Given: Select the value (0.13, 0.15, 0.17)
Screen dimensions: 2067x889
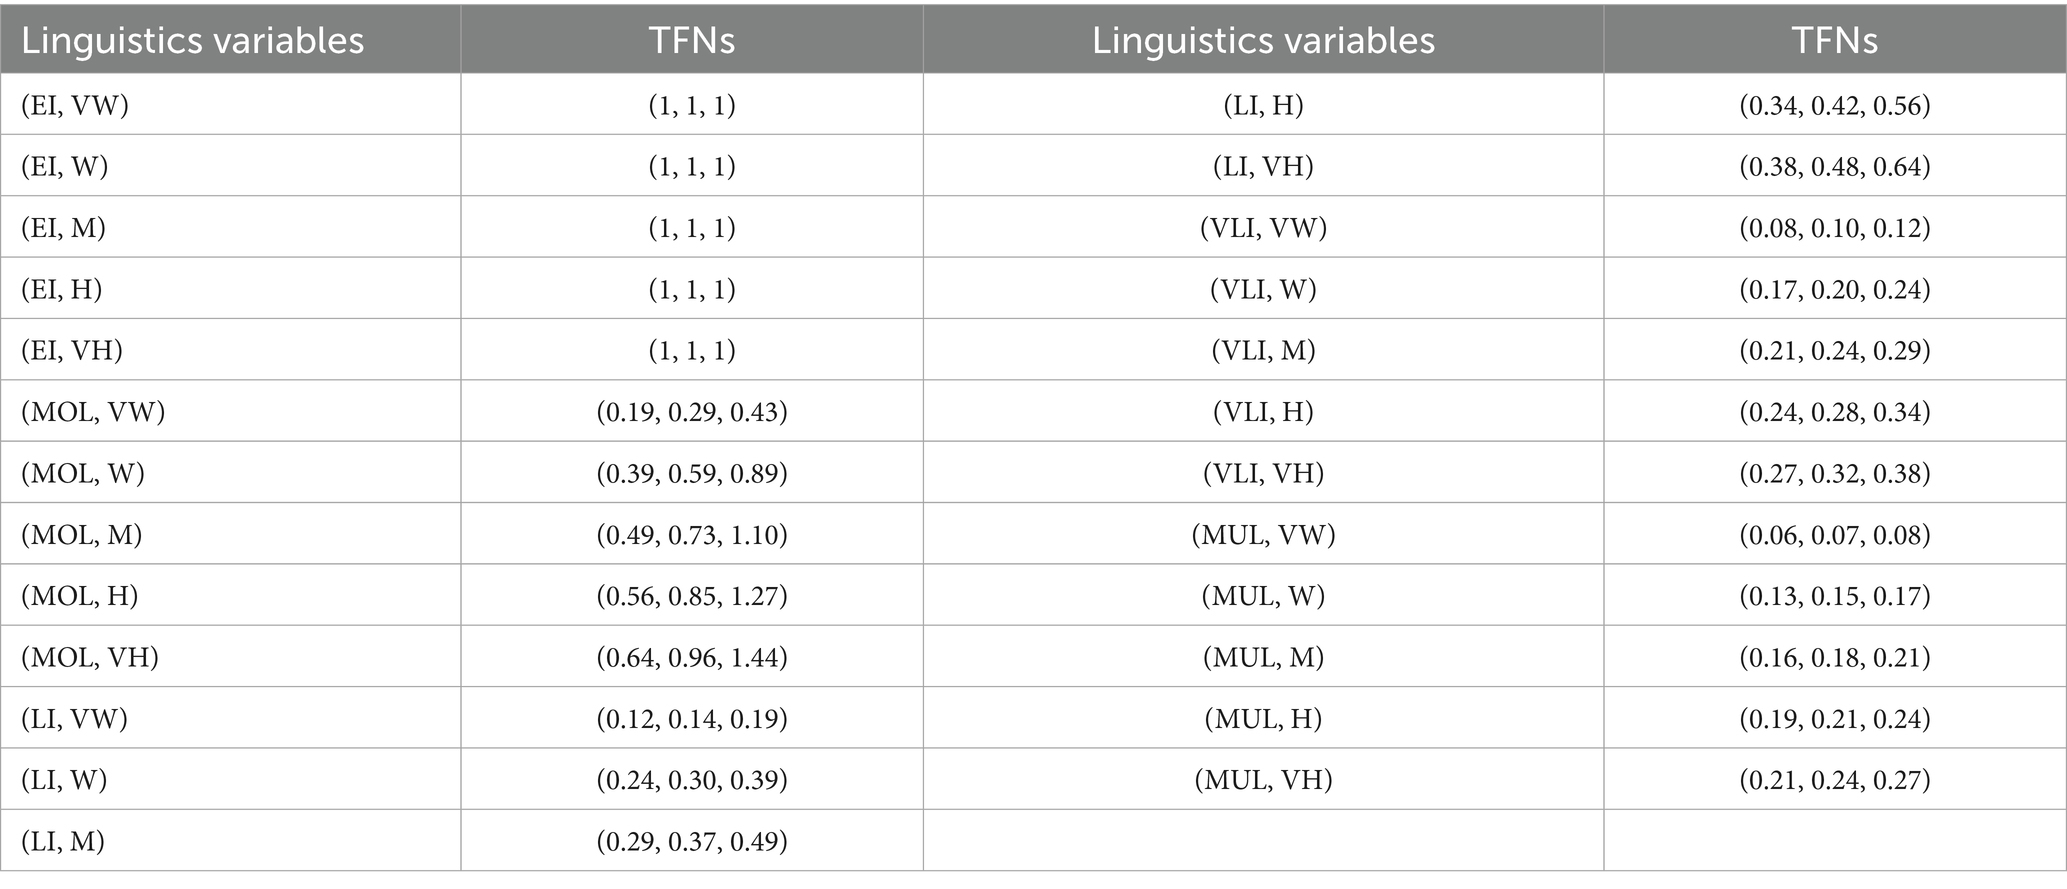Looking at the screenshot, I should tap(1834, 596).
